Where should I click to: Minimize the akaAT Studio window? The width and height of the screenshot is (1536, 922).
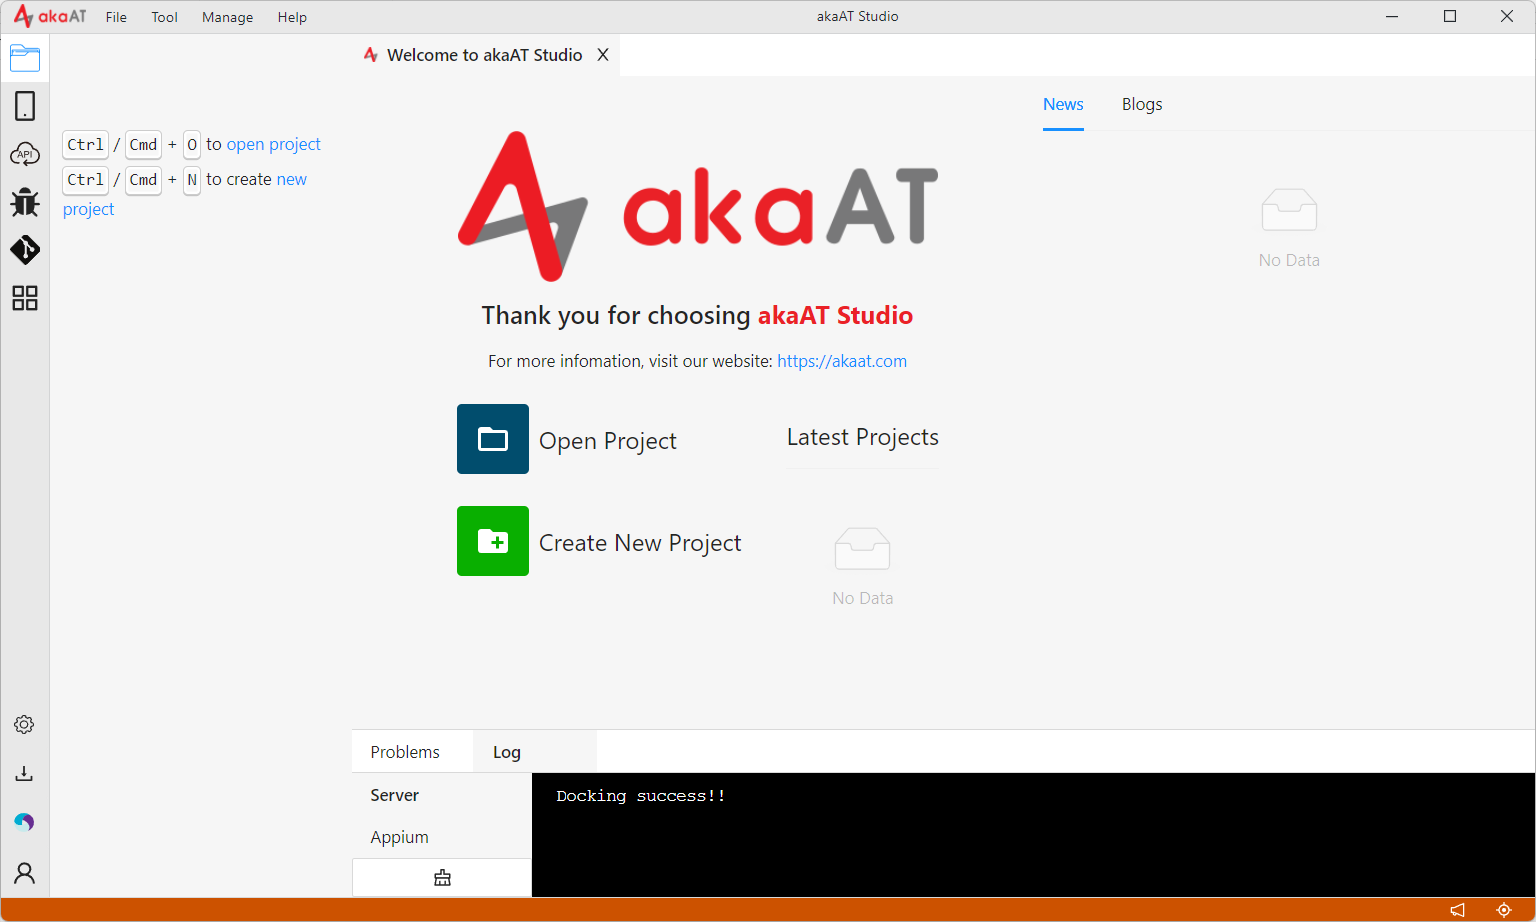tap(1392, 16)
